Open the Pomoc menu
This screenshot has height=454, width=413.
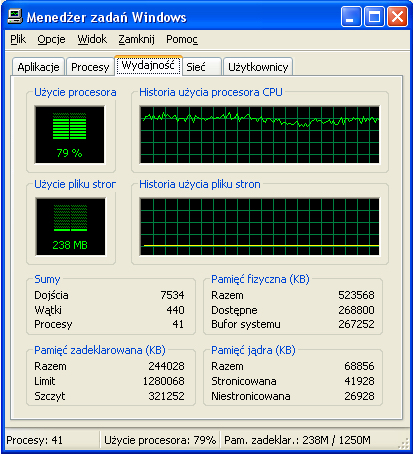182,39
